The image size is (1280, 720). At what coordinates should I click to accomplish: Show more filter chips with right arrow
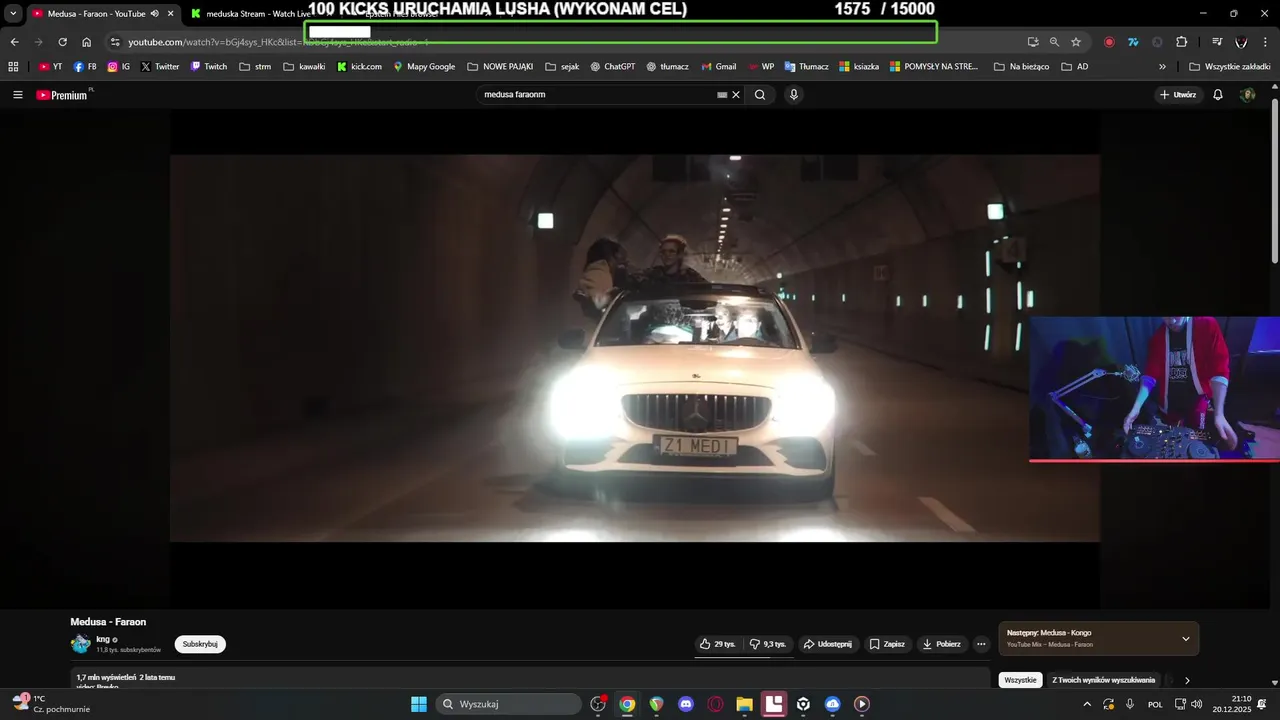(x=1187, y=680)
